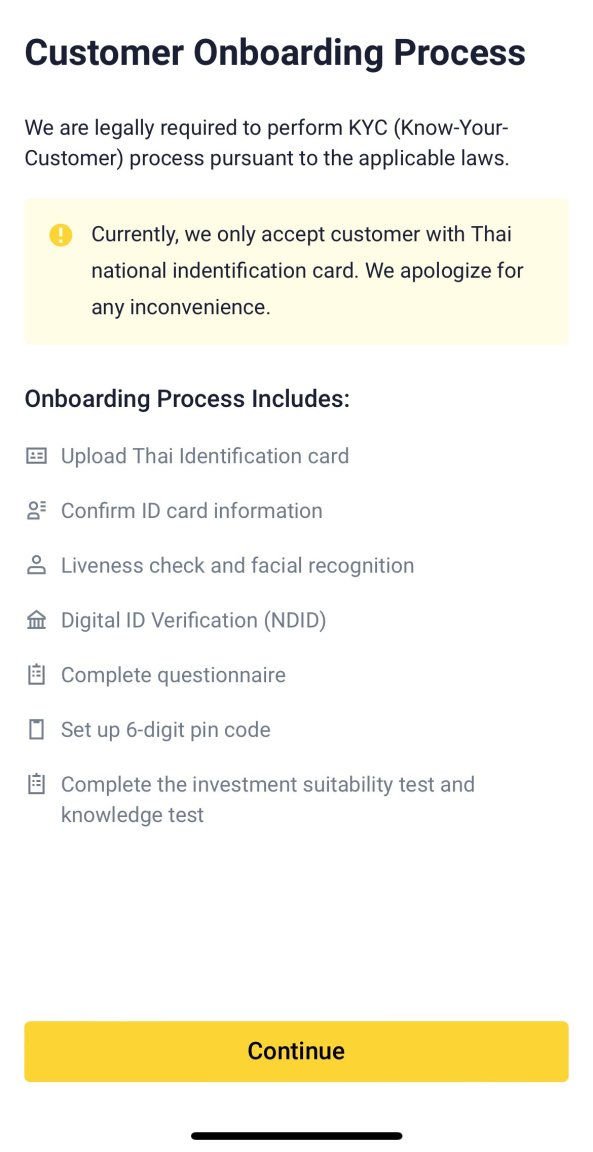Click the Customer Onboarding Process heading

[x=275, y=53]
